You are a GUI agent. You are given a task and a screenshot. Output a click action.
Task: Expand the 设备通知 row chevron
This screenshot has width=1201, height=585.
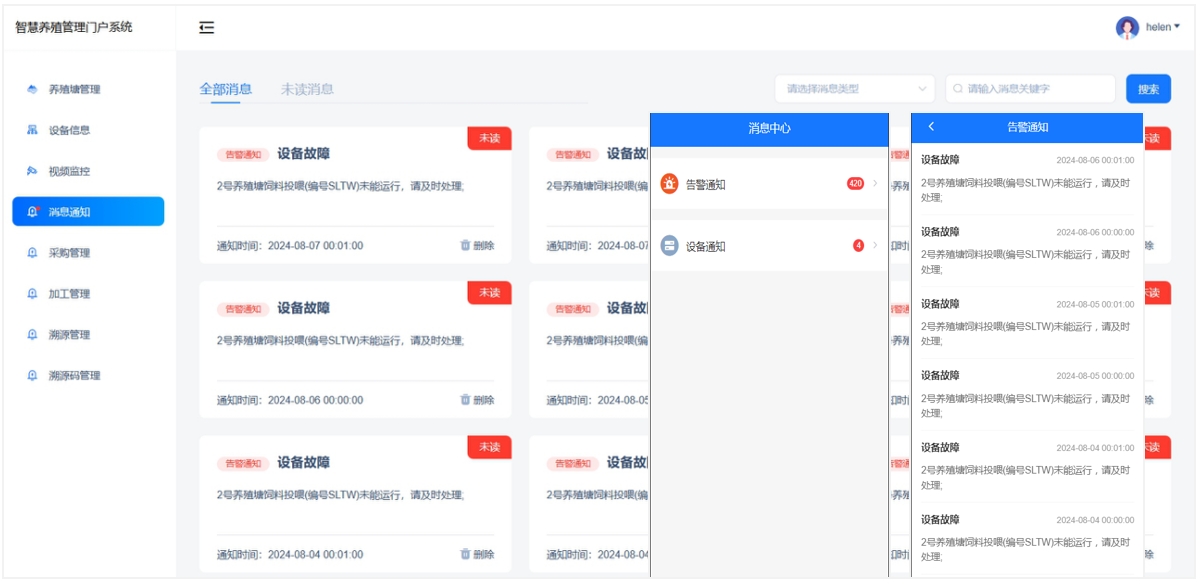coord(875,246)
